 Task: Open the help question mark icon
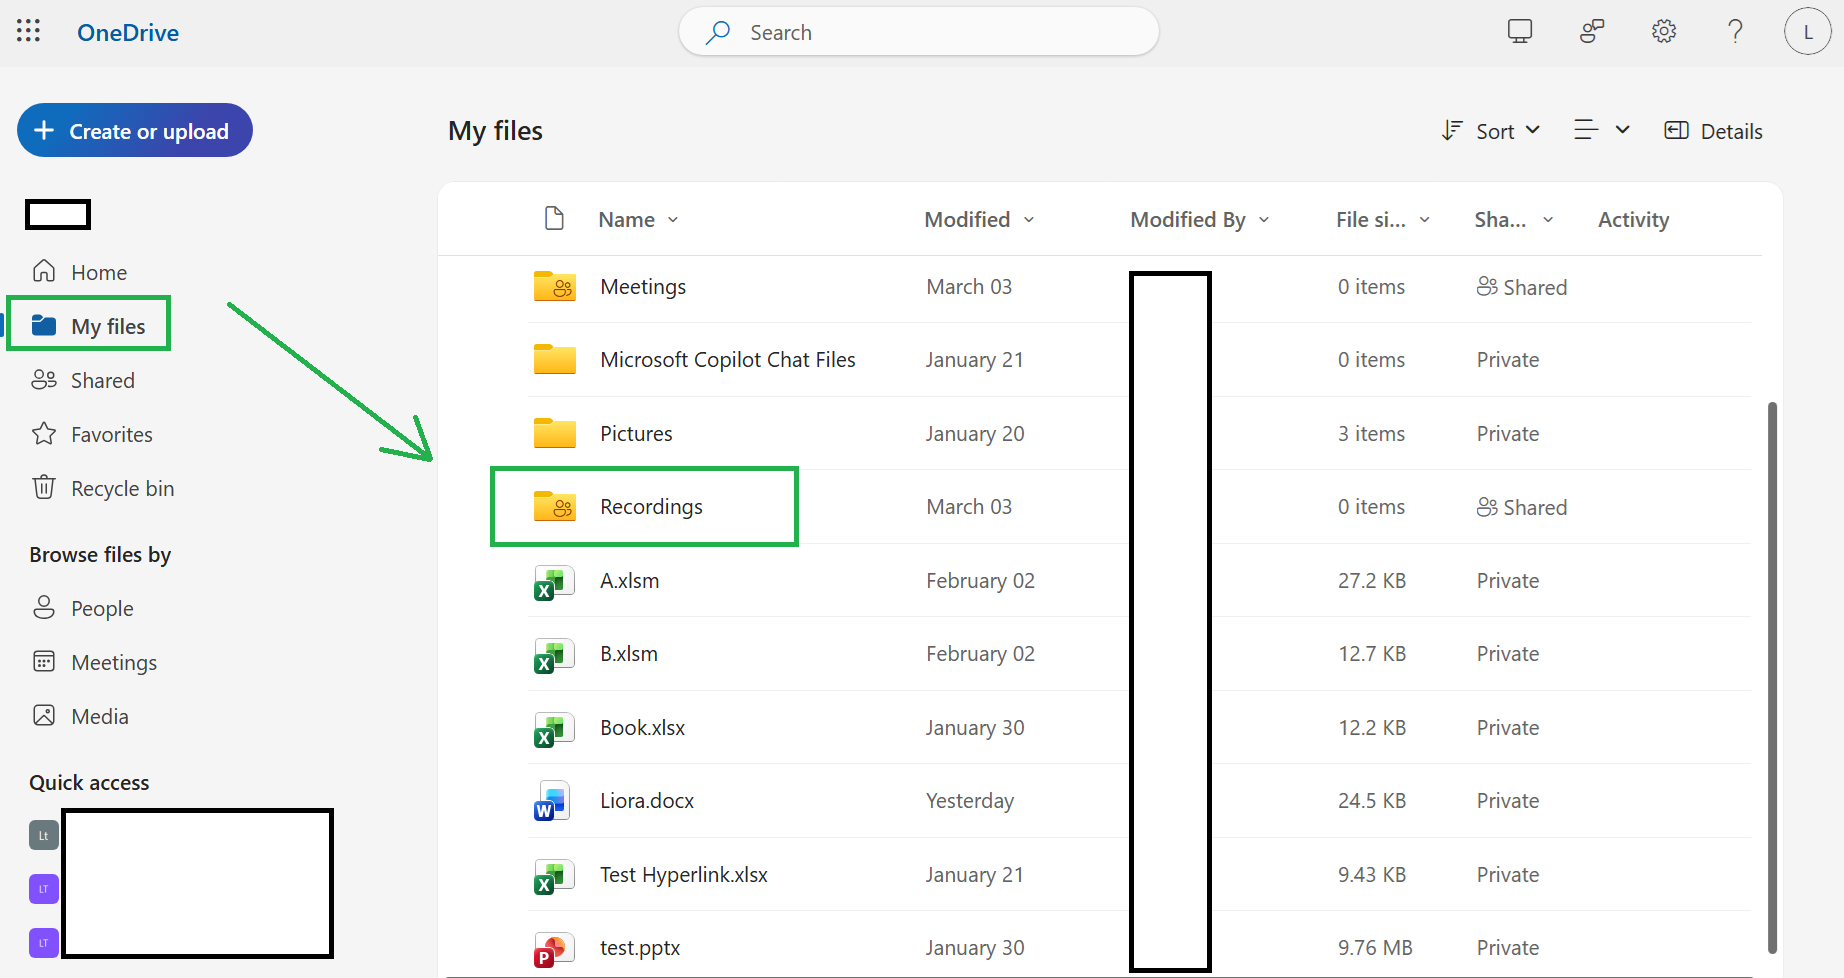(x=1736, y=31)
